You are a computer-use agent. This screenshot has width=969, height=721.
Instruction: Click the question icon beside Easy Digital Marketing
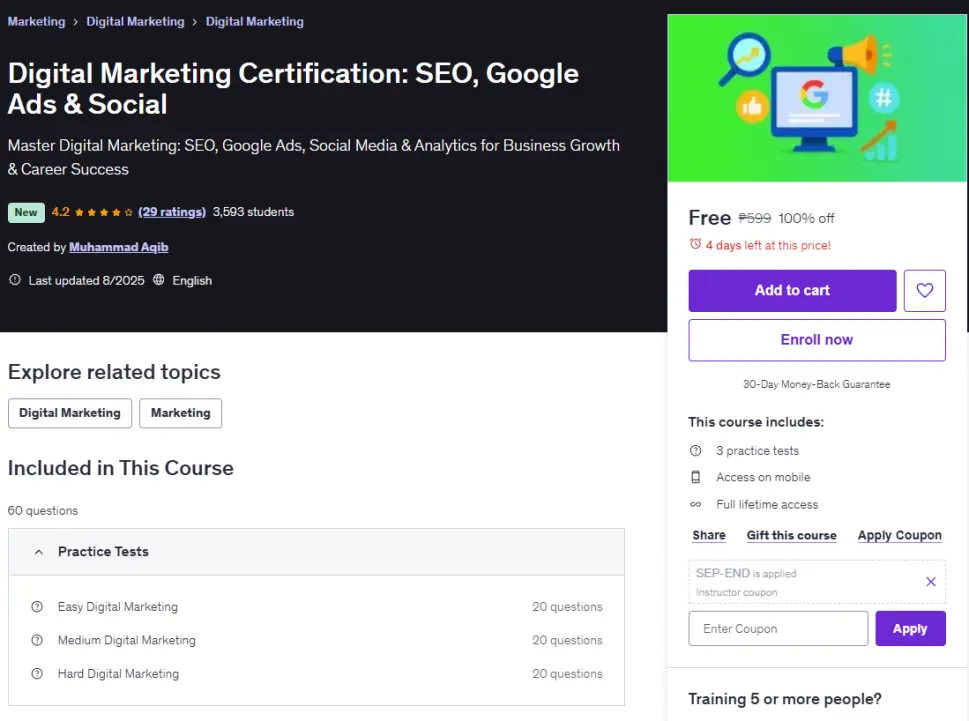pos(37,607)
